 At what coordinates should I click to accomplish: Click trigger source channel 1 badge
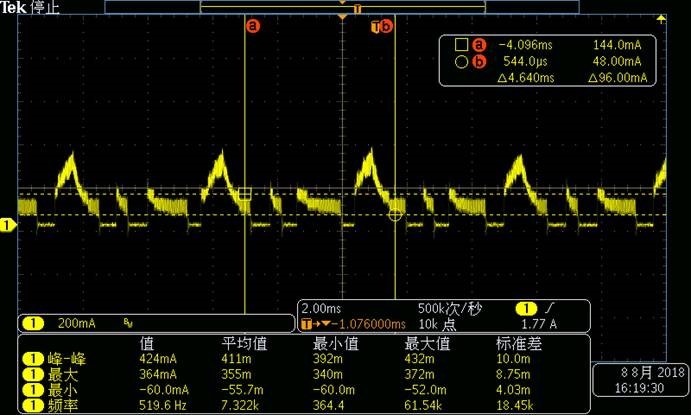click(526, 309)
